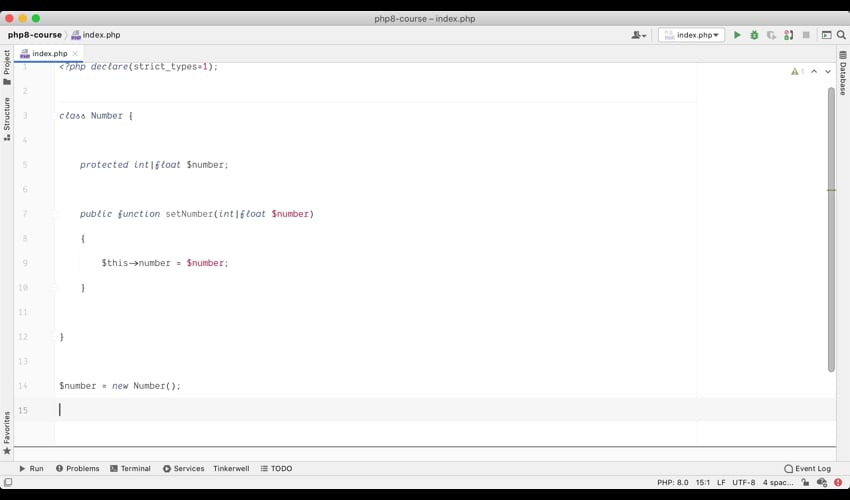Toggle the read-only lock icon
The width and height of the screenshot is (850, 500).
point(806,482)
